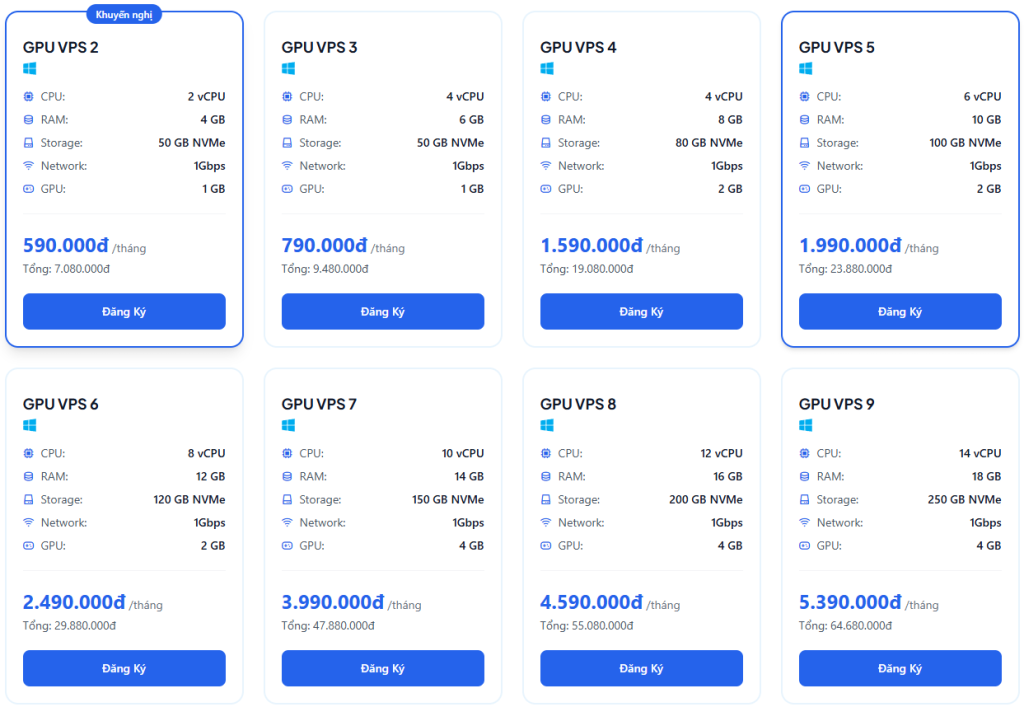Click the Windows icon under GPU VPS 5
The width and height of the screenshot is (1024, 707).
tap(806, 69)
